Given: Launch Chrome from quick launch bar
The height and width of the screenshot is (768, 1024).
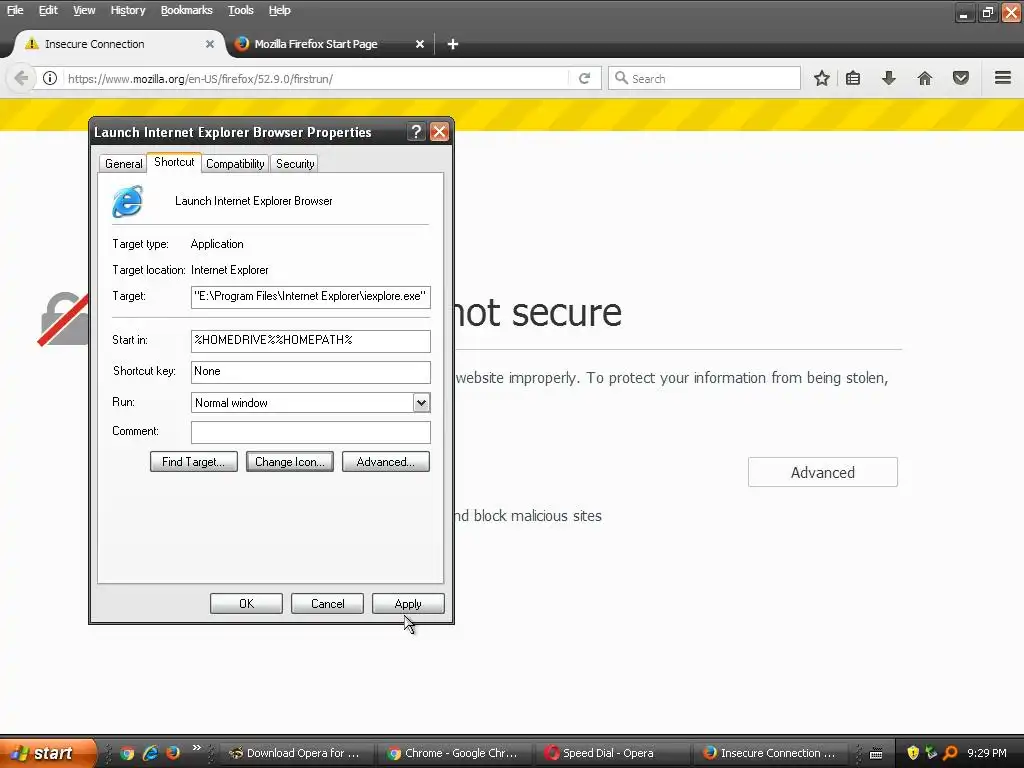Looking at the screenshot, I should pos(127,753).
